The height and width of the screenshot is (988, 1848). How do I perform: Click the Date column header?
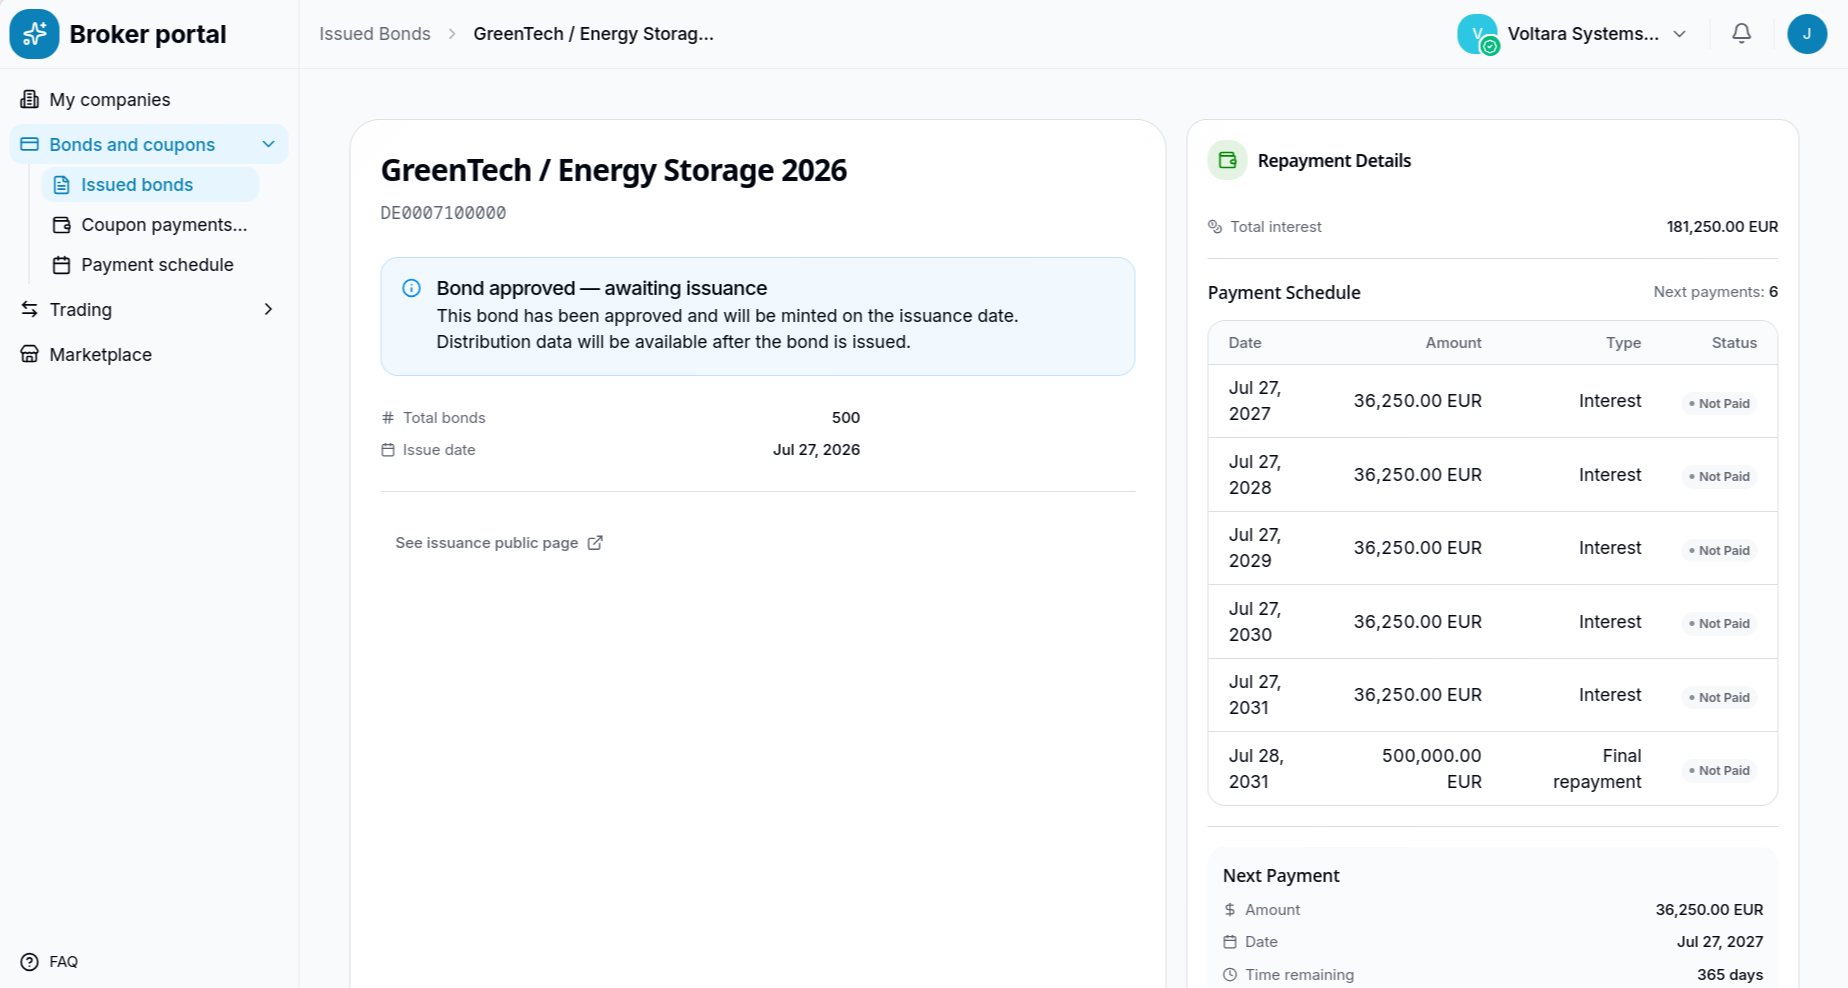coord(1245,343)
